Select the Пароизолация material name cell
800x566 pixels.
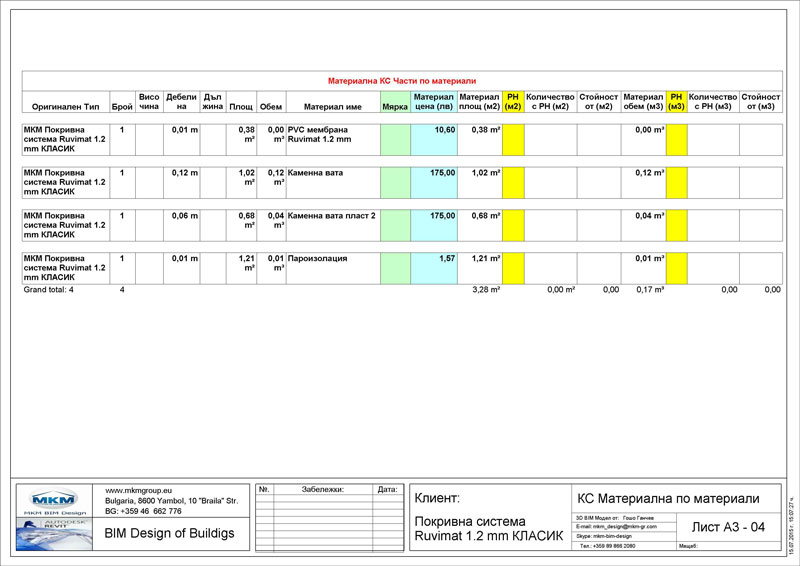coord(333,268)
